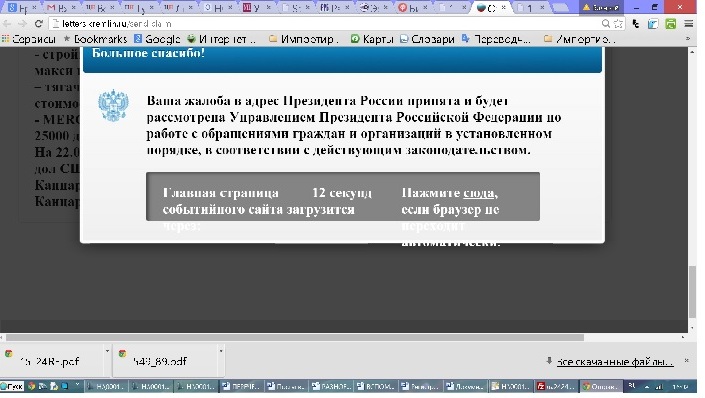Click the vertical scrollbar thumb
This screenshot has width=705, height=398.
click(x=692, y=292)
